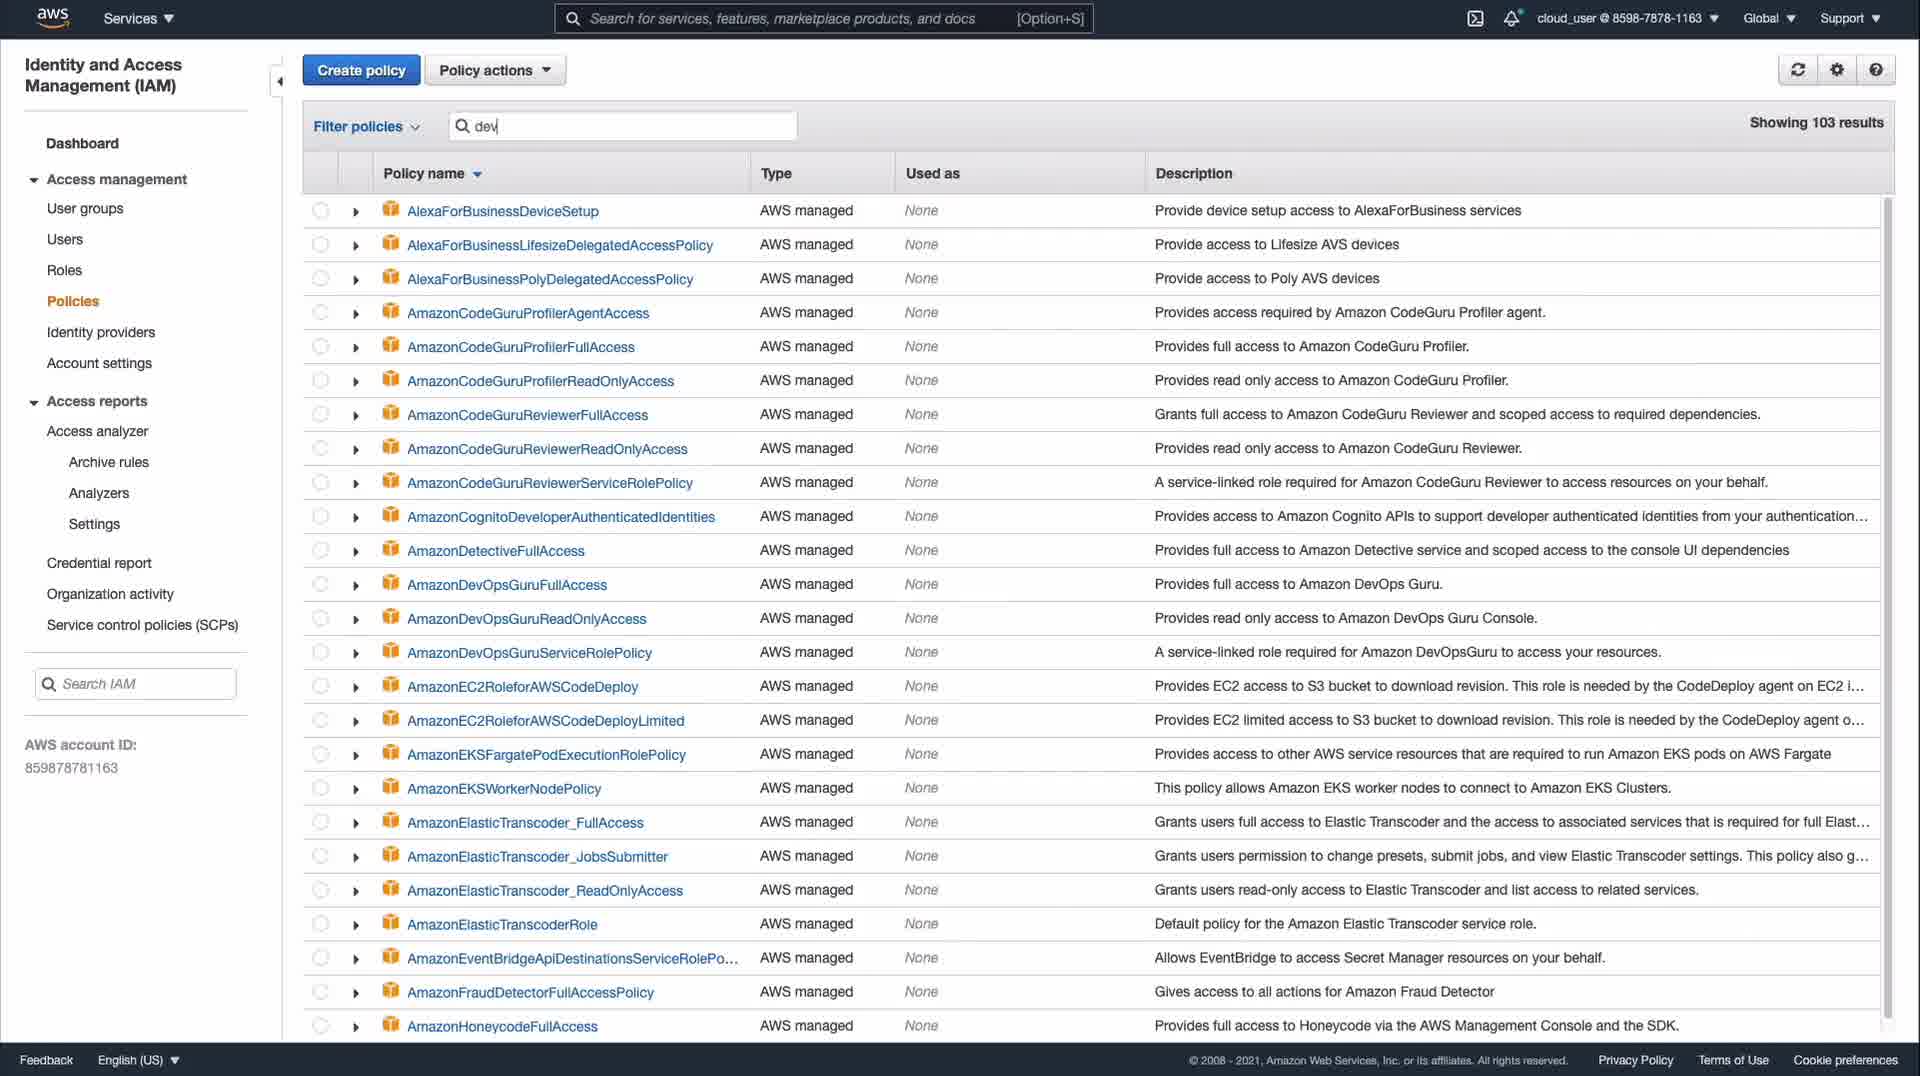1920x1076 pixels.
Task: Open the cloud_user account dropdown
Action: tap(1628, 18)
